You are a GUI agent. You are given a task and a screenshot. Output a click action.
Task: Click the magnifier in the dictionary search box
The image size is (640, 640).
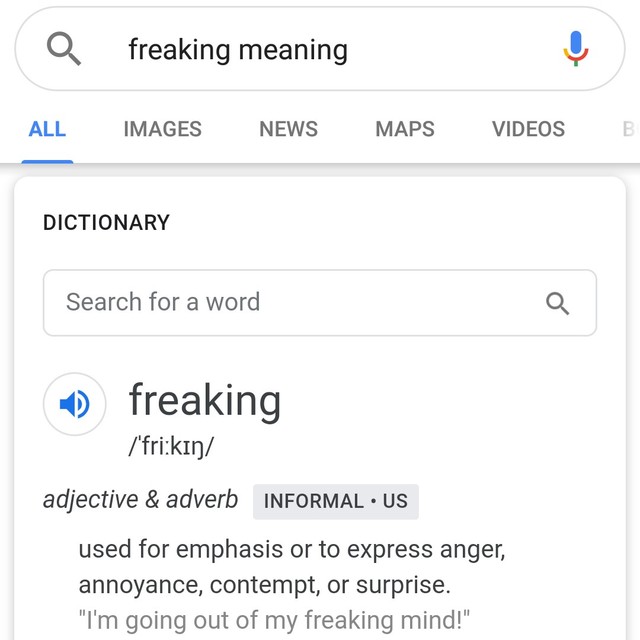558,303
